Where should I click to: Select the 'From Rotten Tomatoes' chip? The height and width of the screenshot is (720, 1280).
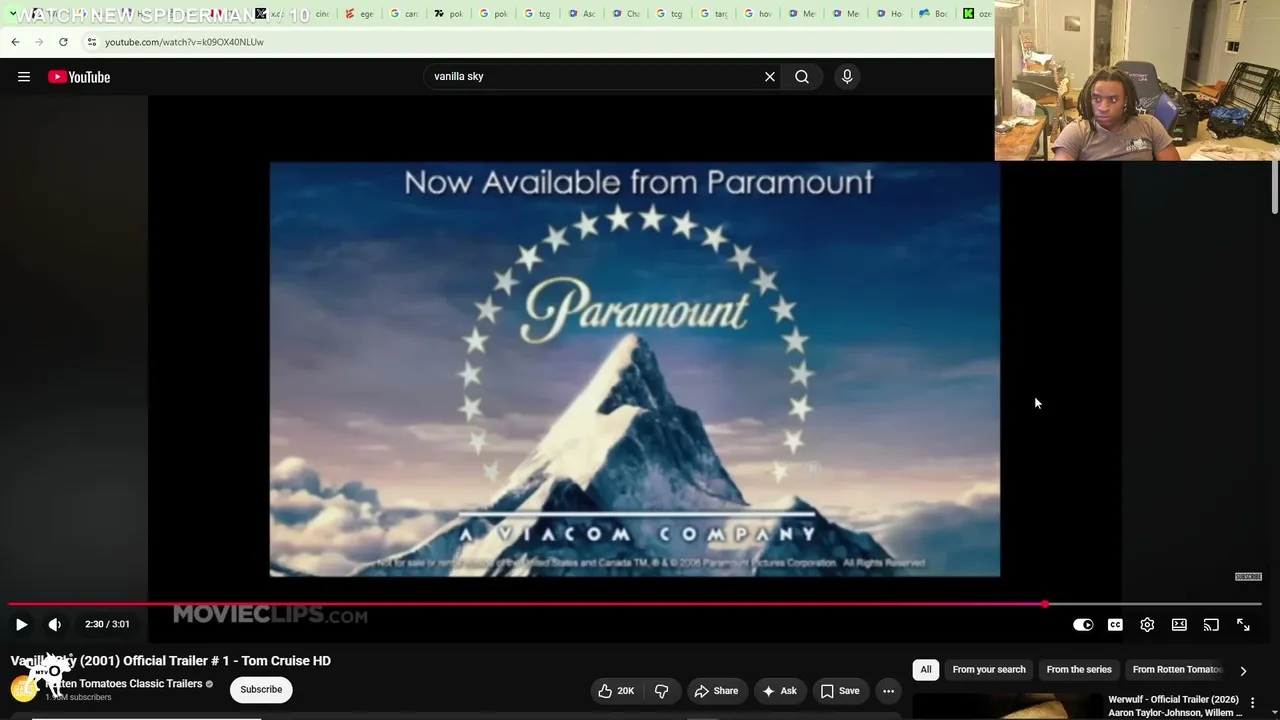tap(1177, 670)
